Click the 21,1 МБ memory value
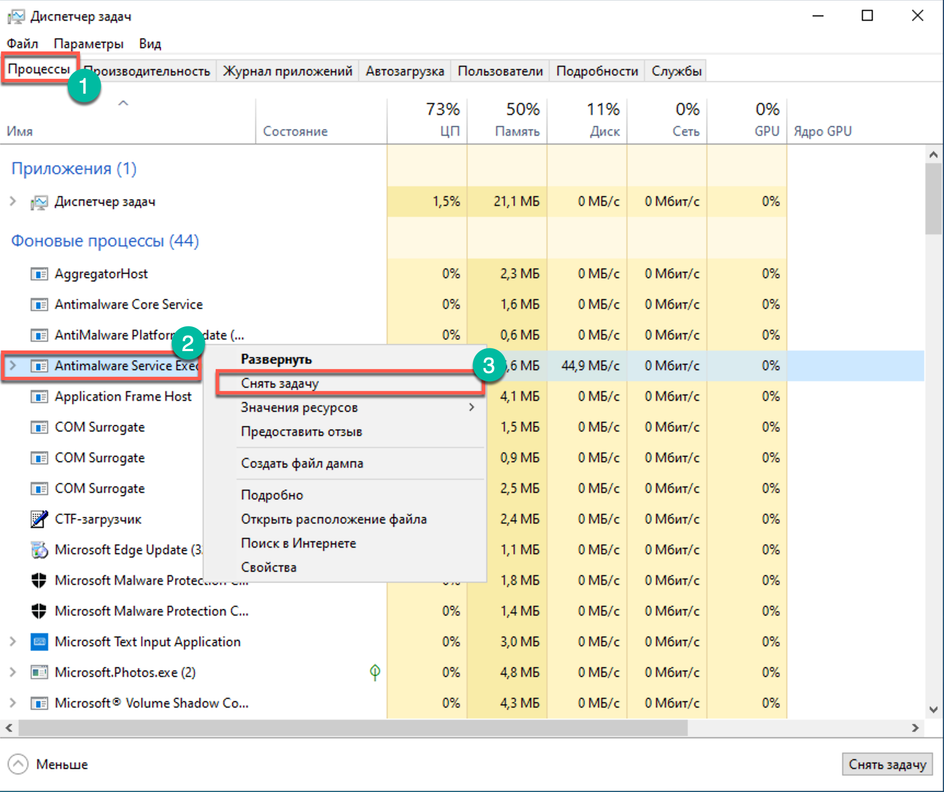Screen dimensions: 944x792 tap(517, 201)
